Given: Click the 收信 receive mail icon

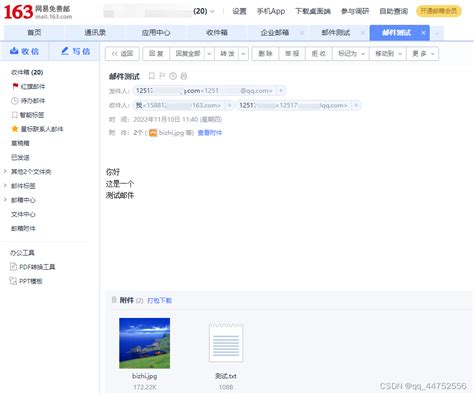Looking at the screenshot, I should [x=14, y=51].
